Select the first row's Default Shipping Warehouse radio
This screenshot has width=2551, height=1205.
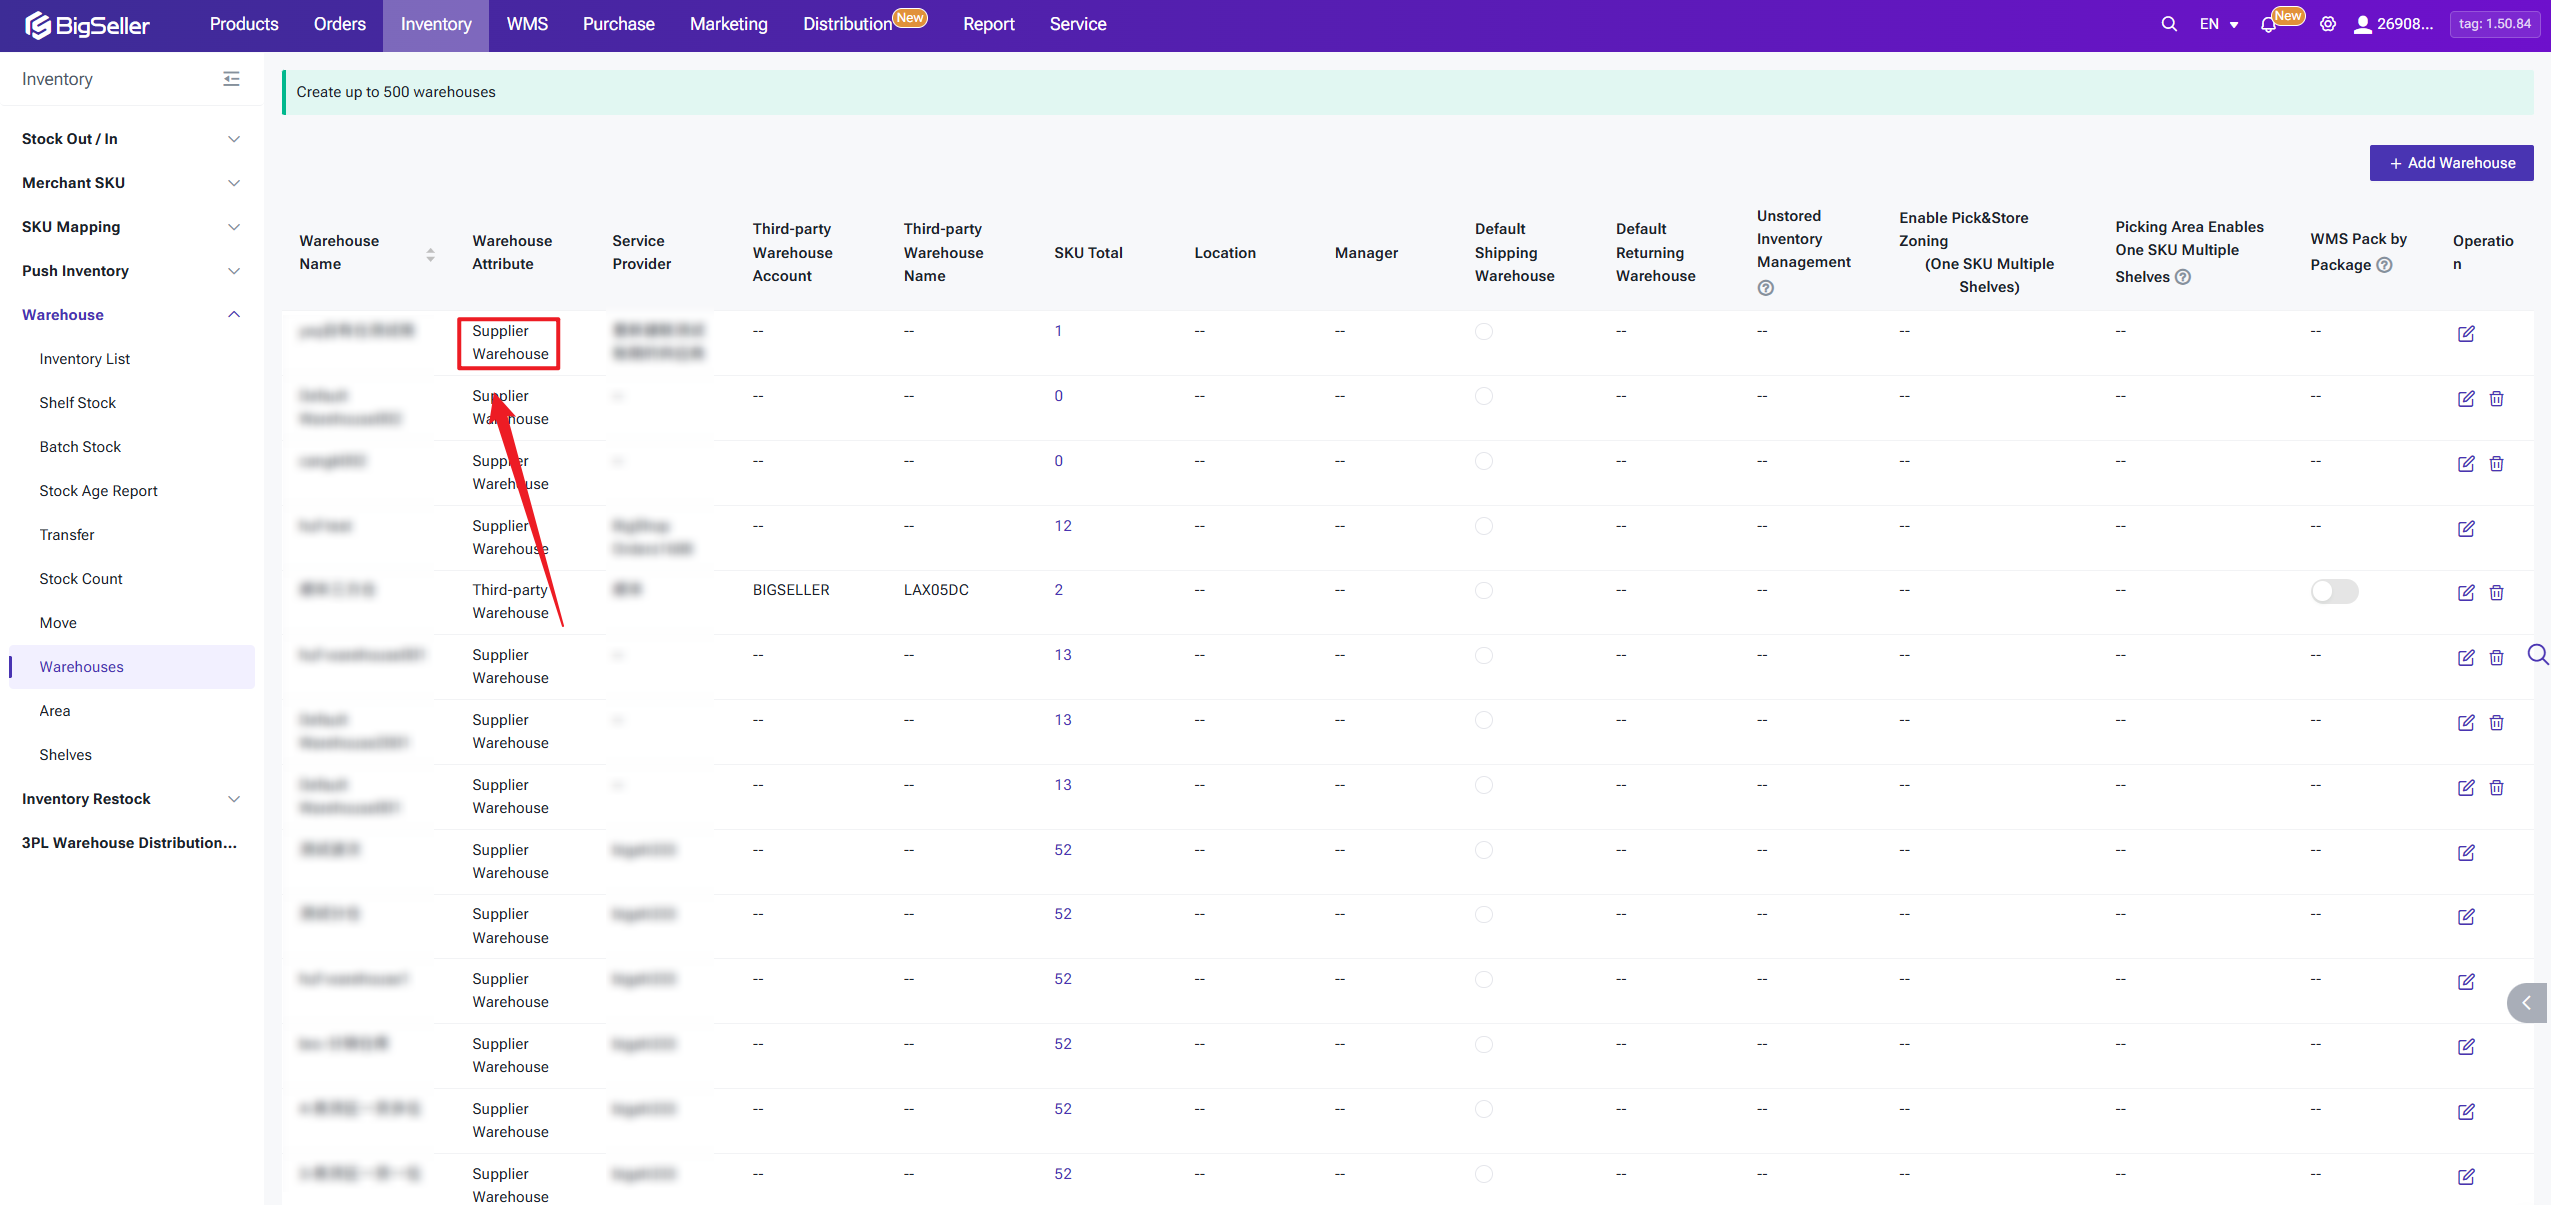(x=1484, y=332)
